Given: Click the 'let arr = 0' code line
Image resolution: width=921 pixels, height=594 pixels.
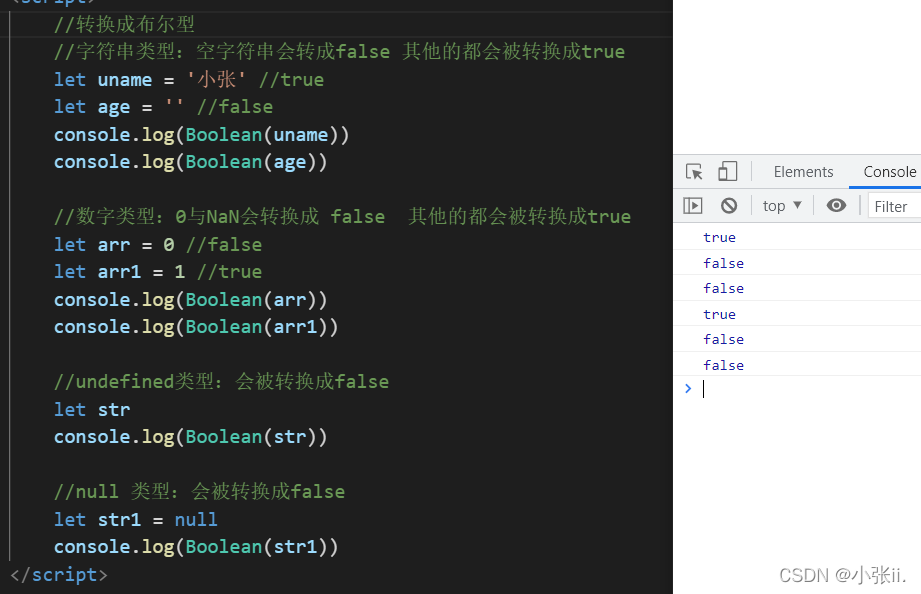Looking at the screenshot, I should (x=158, y=244).
